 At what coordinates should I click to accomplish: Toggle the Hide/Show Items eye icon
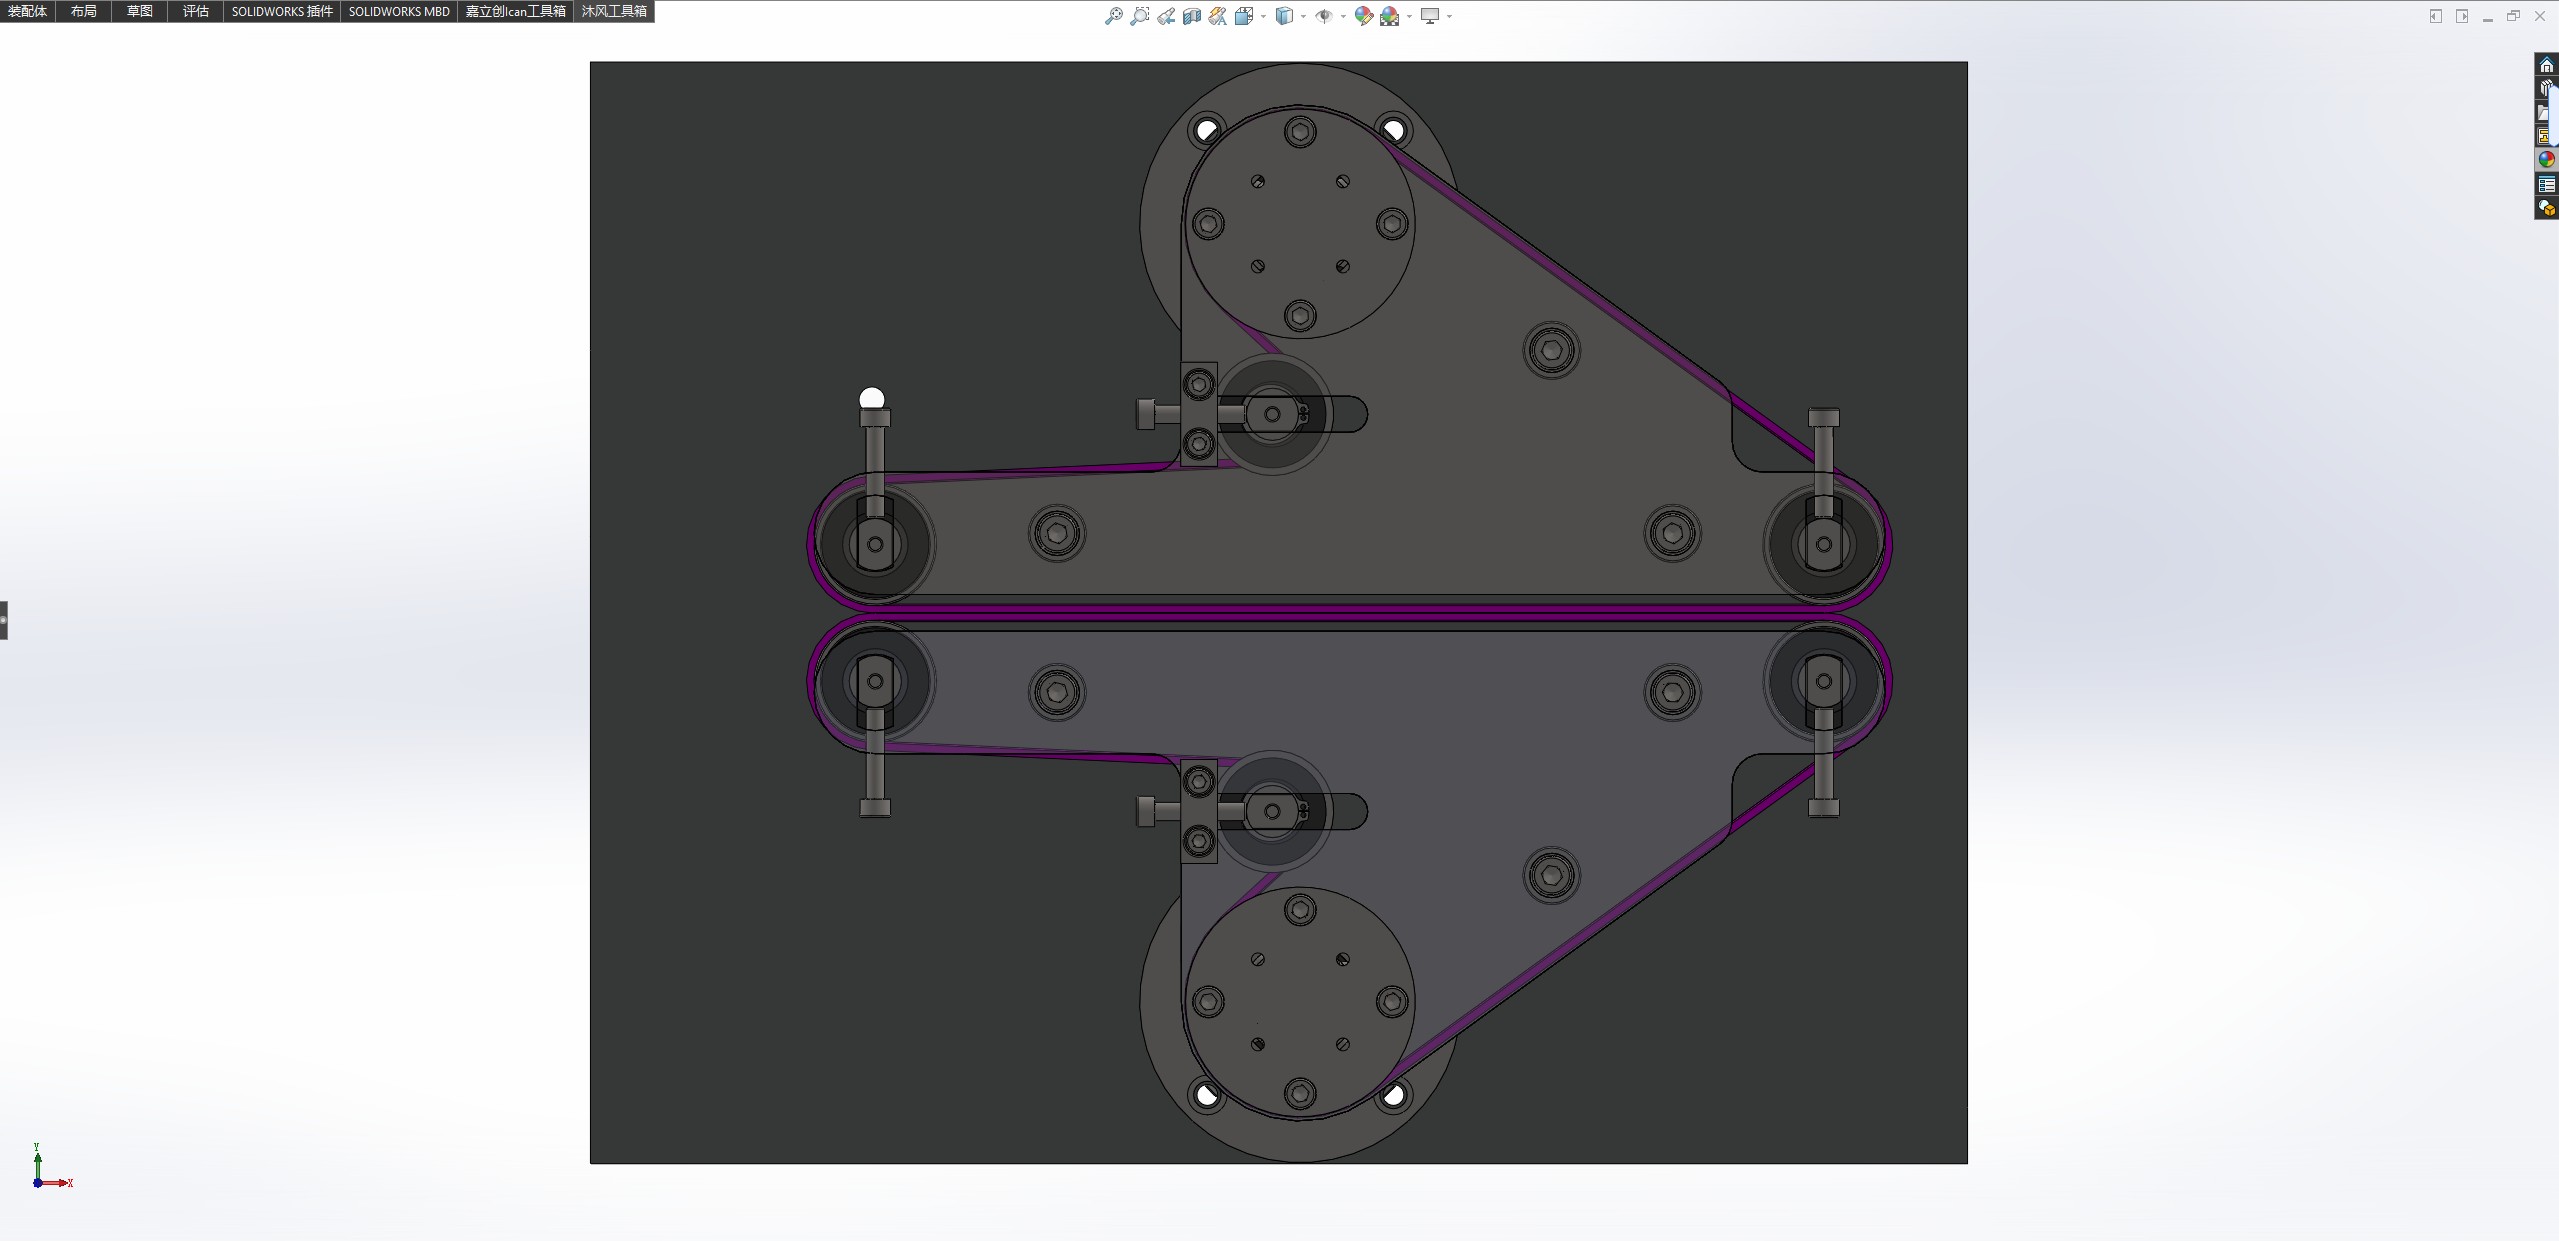pos(1323,16)
